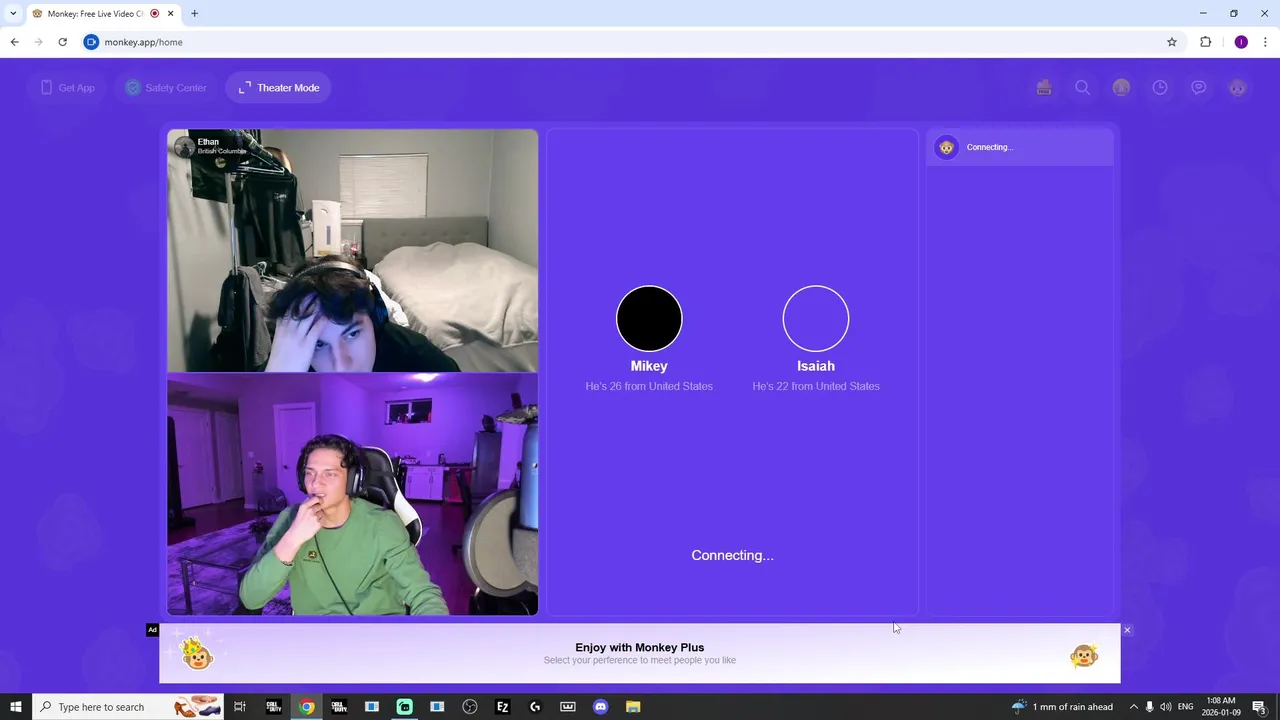Open Logitech G HUB taskbar icon
The image size is (1280, 720).
pos(535,707)
